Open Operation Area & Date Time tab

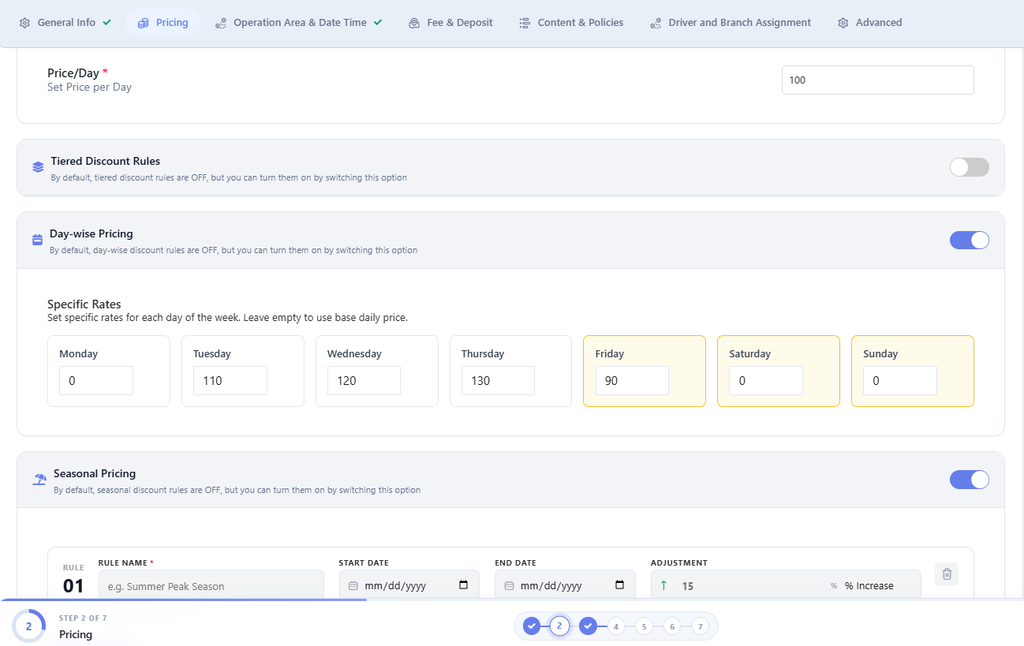299,22
